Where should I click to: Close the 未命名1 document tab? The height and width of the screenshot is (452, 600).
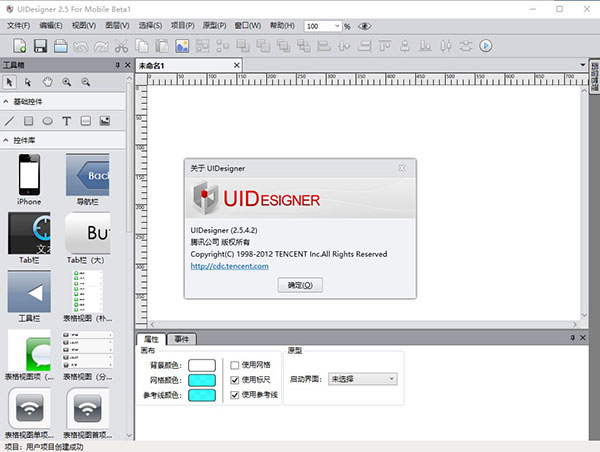[237, 65]
